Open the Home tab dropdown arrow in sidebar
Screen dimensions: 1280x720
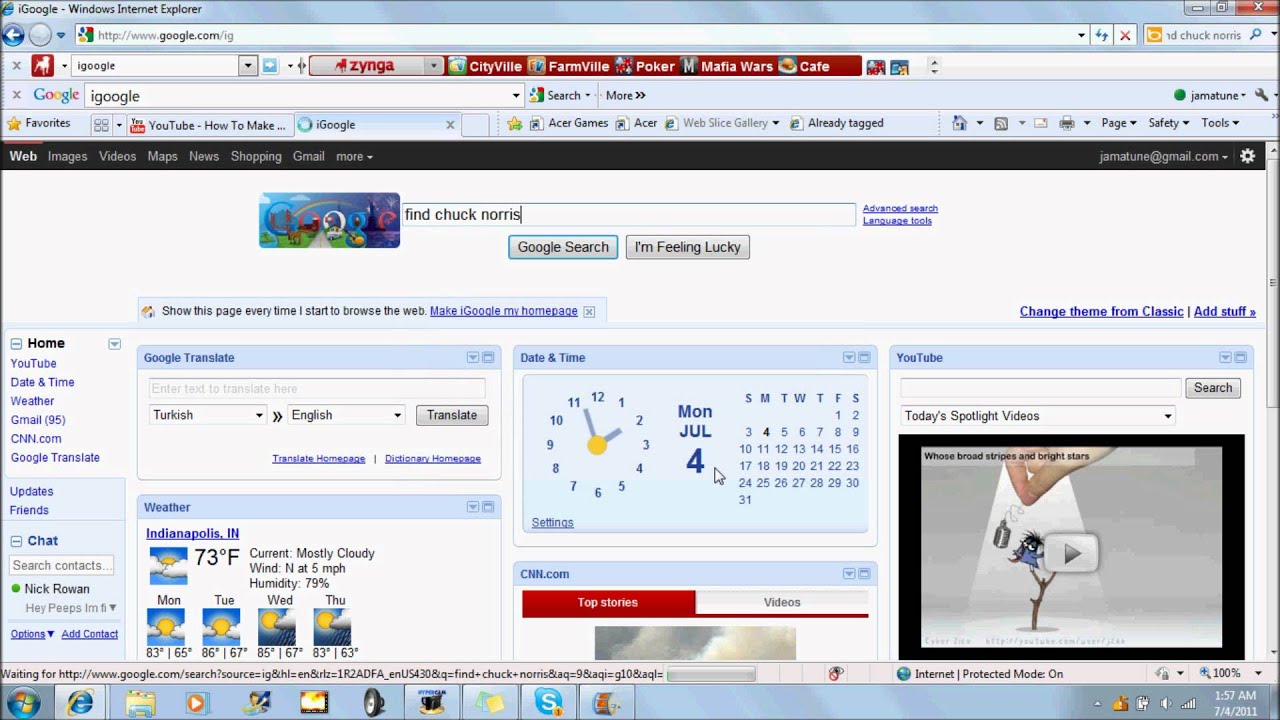click(114, 344)
